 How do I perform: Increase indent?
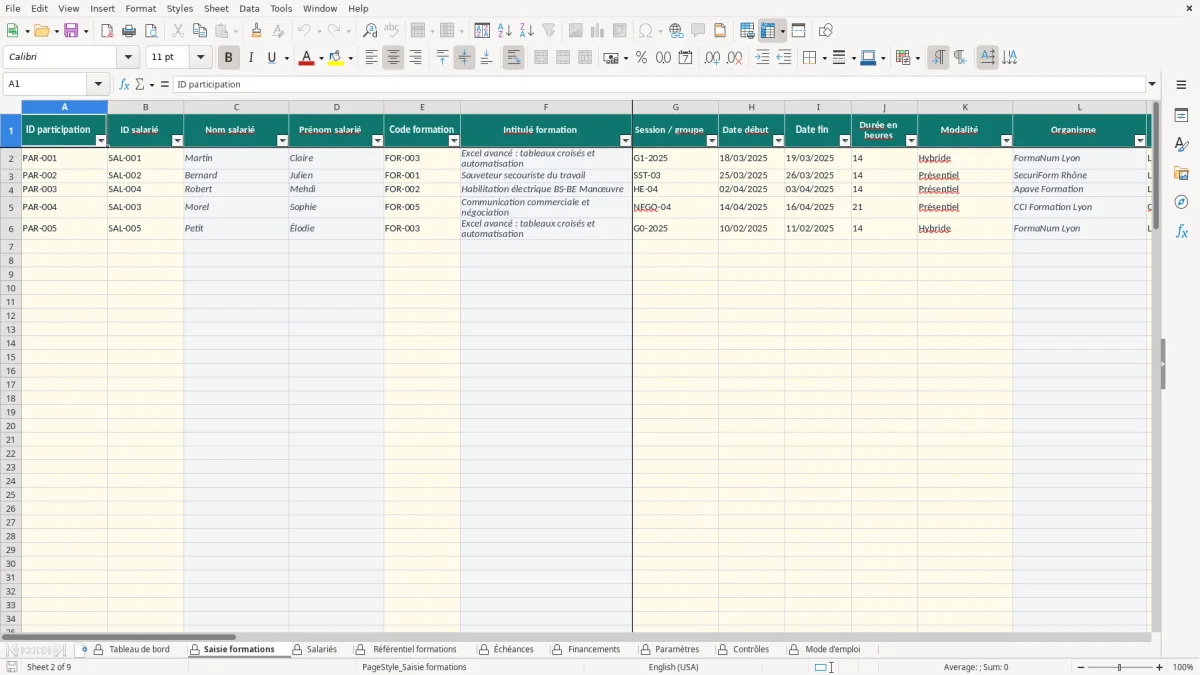point(762,58)
